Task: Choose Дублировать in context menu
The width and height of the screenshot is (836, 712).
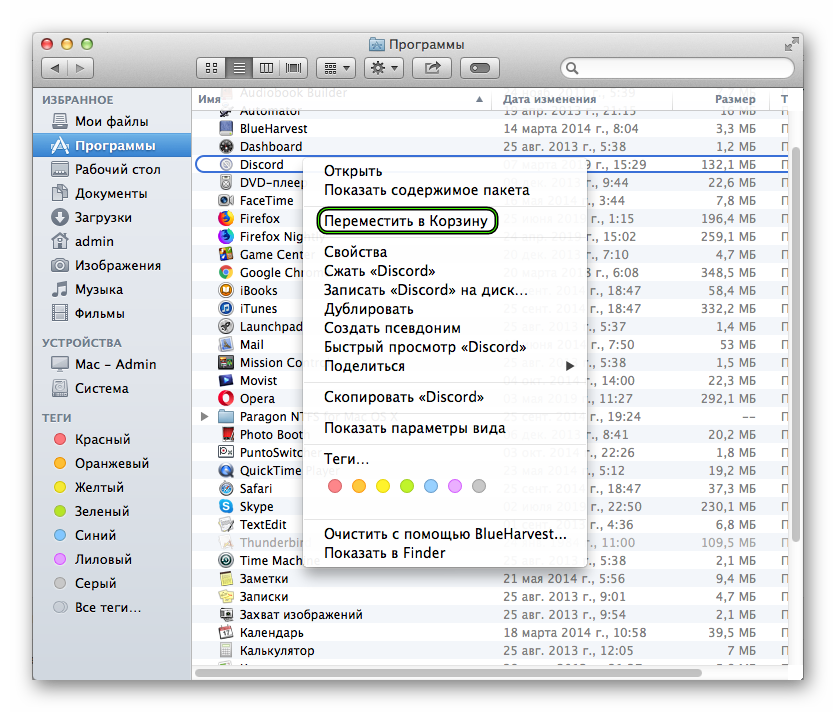Action: pos(445,309)
